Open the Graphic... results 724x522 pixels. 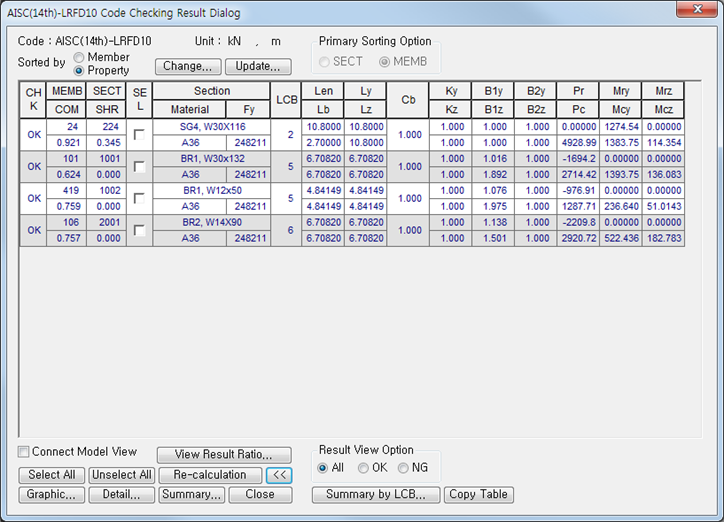(52, 494)
